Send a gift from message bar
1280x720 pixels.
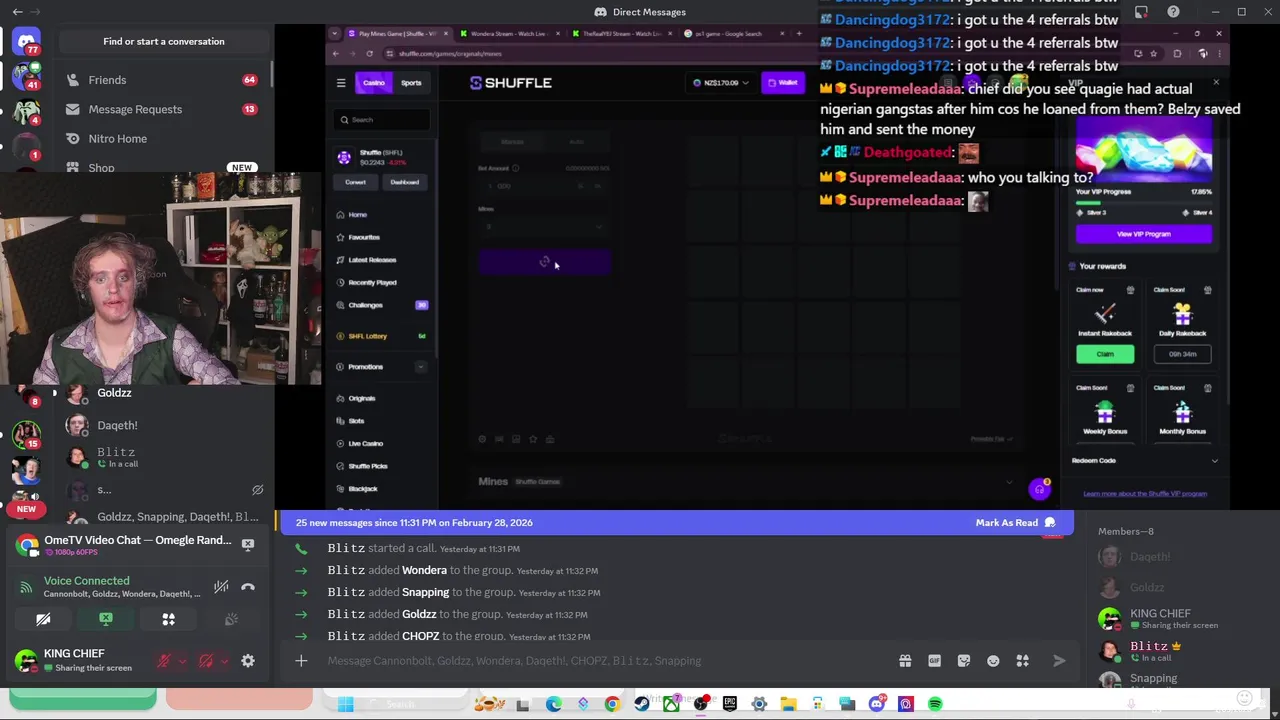coord(905,661)
